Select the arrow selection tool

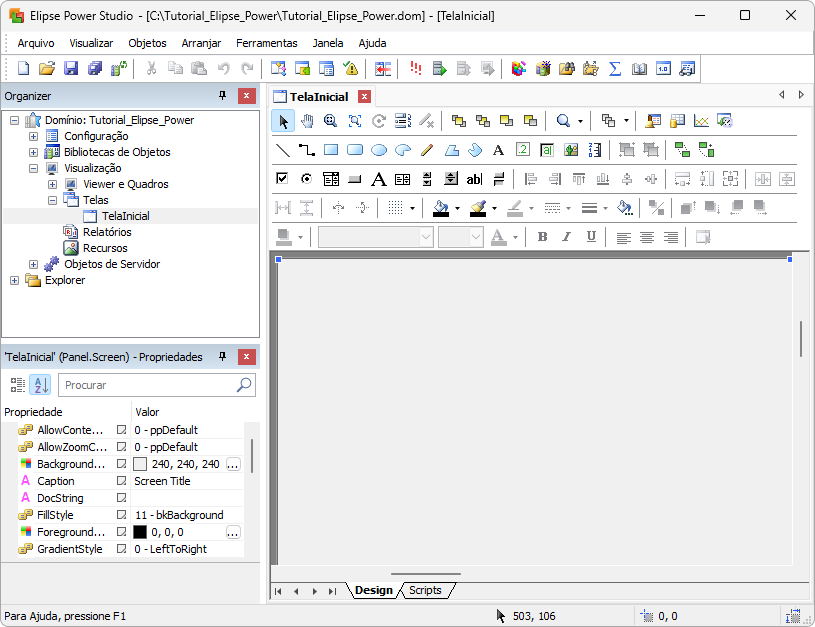[x=283, y=121]
